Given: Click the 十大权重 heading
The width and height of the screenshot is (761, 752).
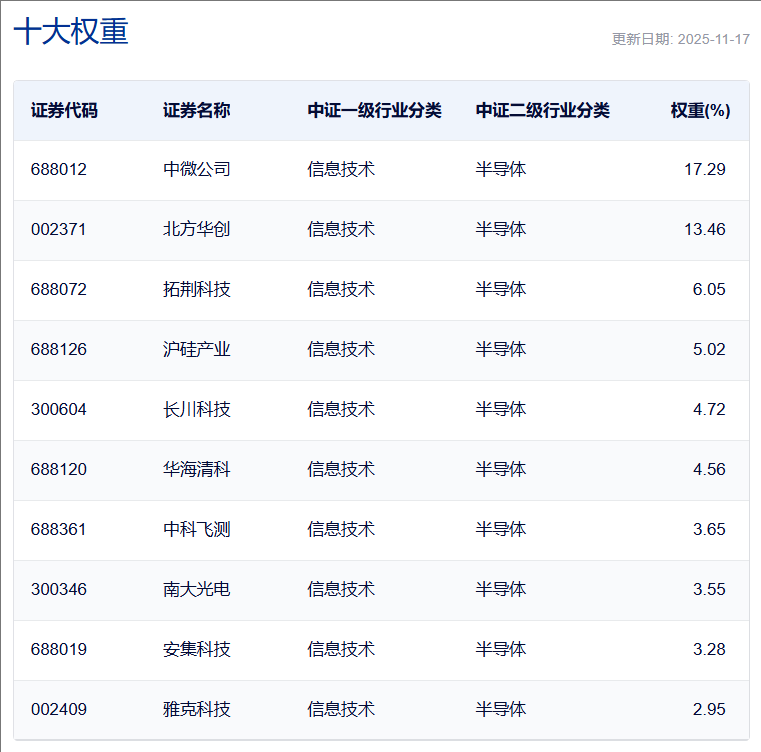Looking at the screenshot, I should 71,32.
